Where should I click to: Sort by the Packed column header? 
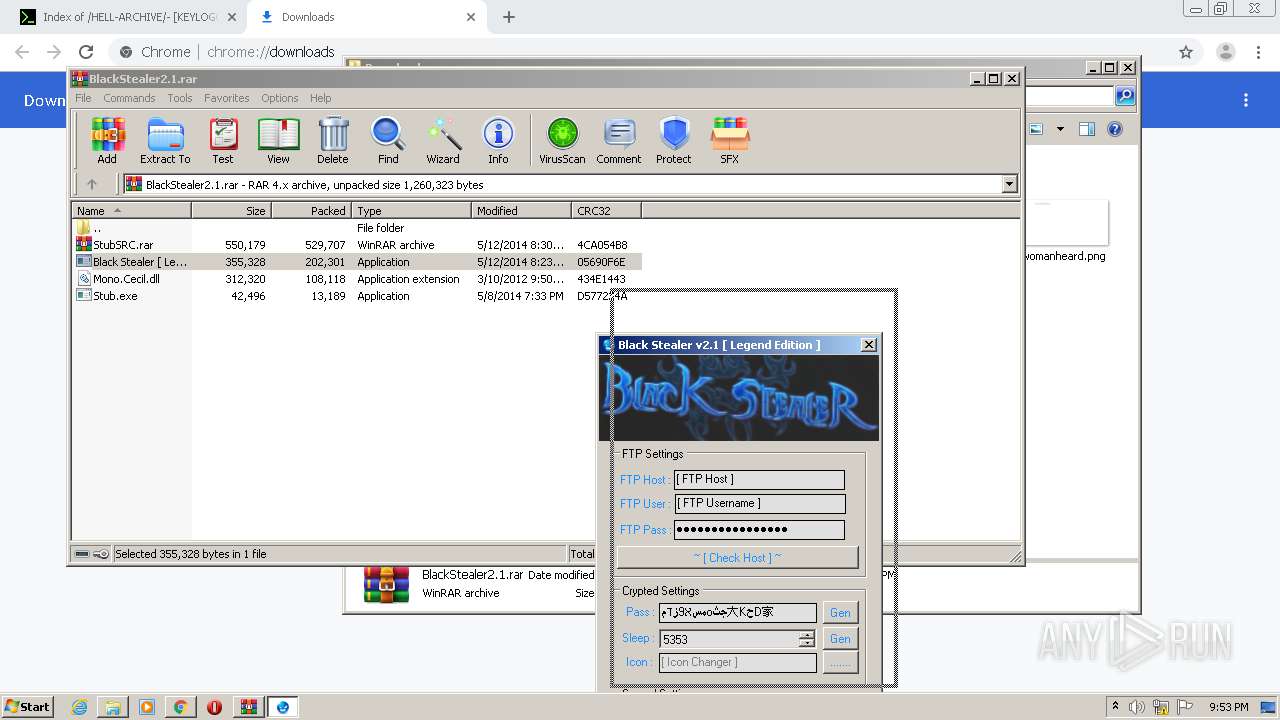[311, 210]
